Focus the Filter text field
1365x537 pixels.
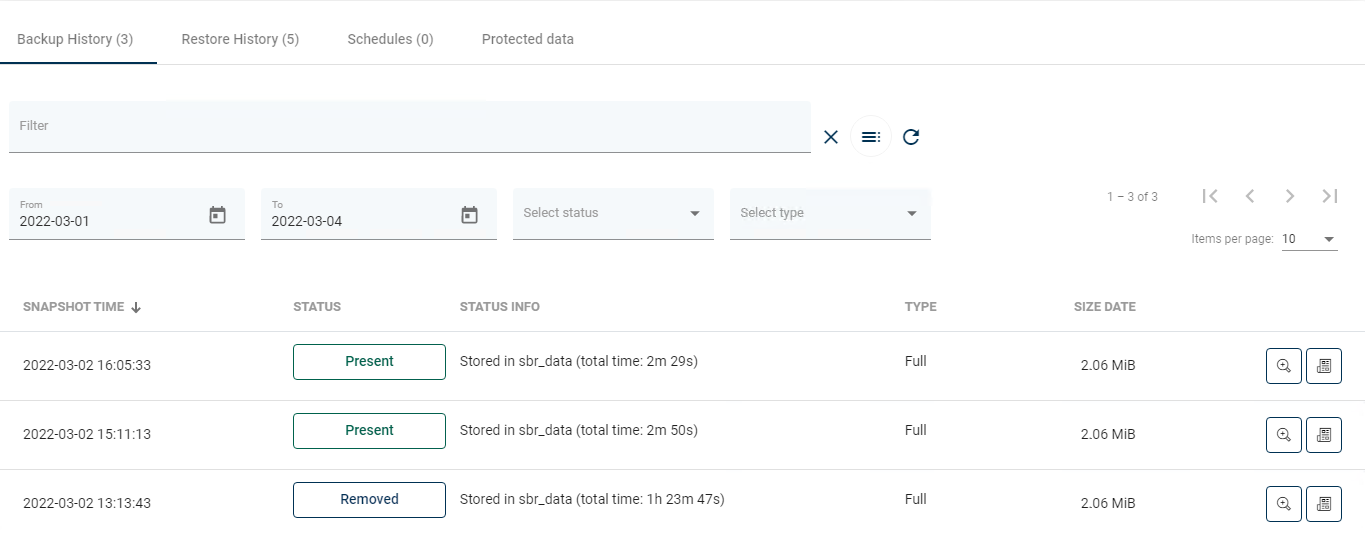tap(409, 127)
